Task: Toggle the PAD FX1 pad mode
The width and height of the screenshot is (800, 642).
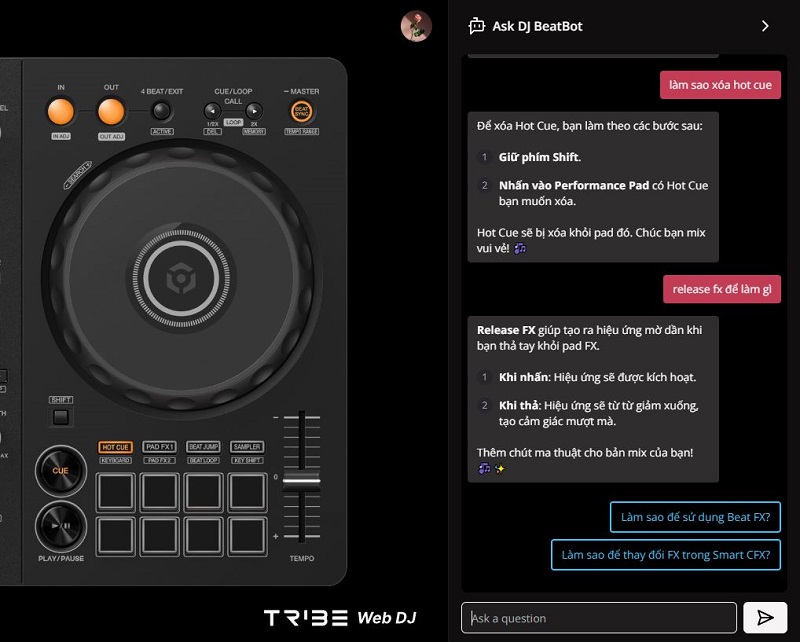Action: [160, 447]
